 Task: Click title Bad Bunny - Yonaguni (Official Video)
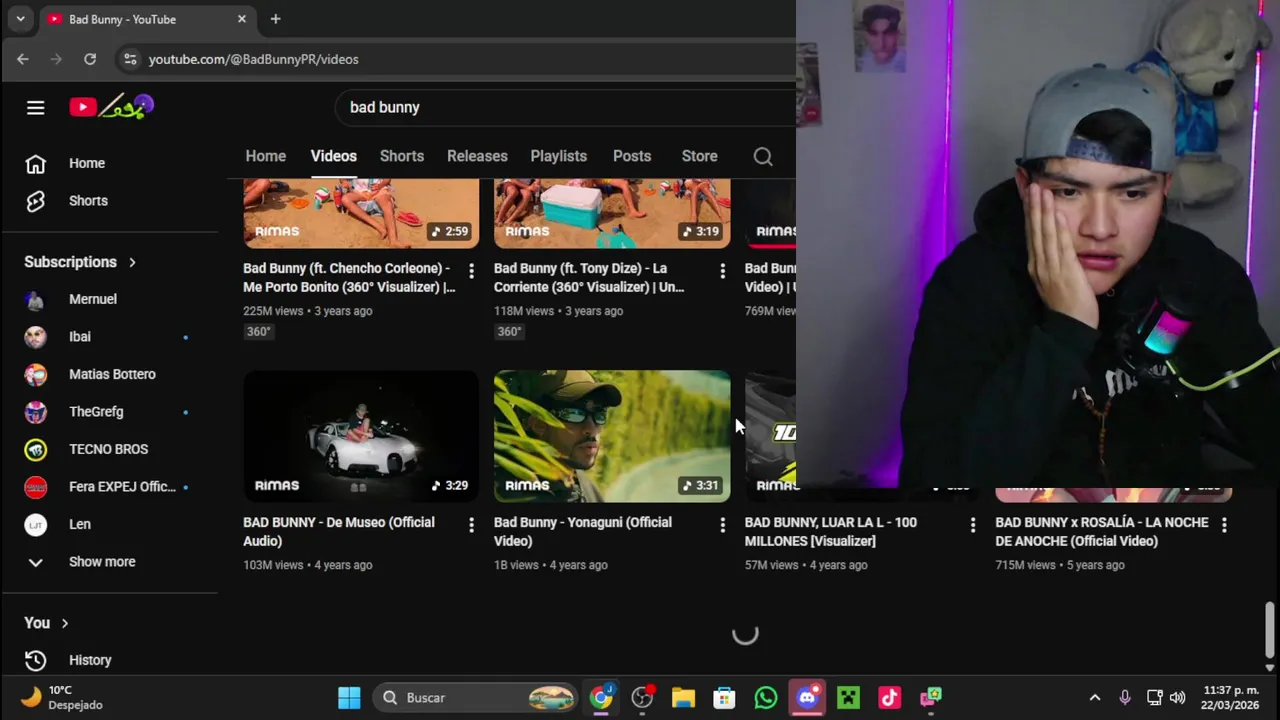point(583,532)
